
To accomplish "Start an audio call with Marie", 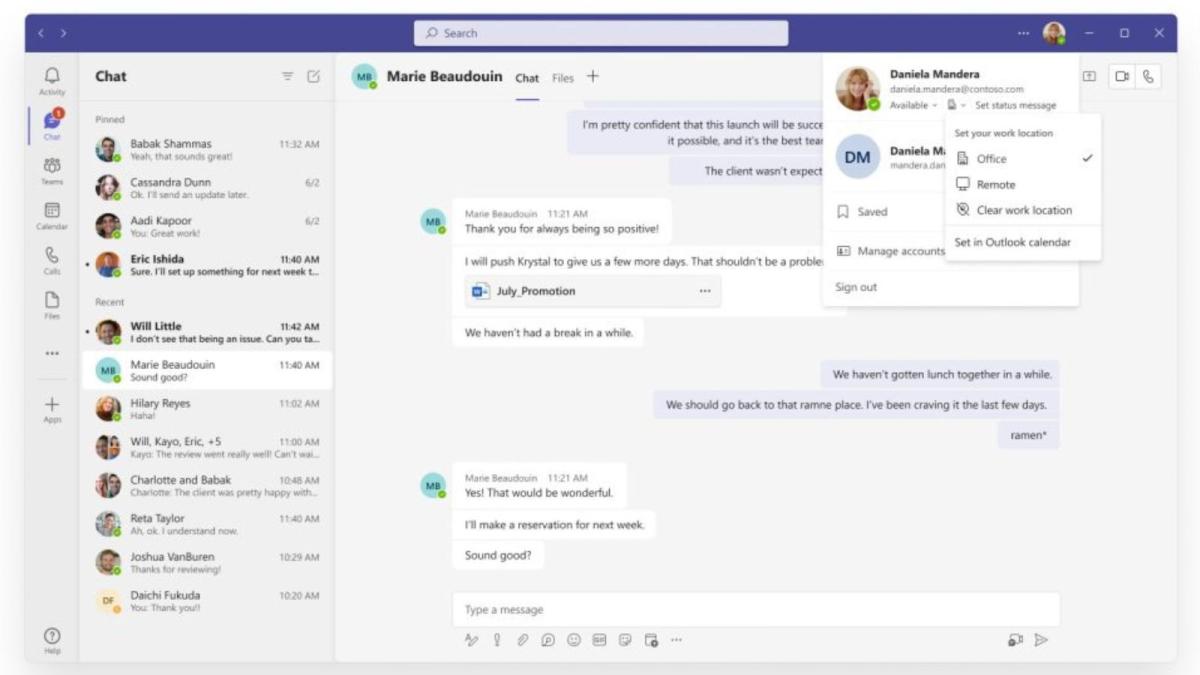I will tap(1148, 76).
